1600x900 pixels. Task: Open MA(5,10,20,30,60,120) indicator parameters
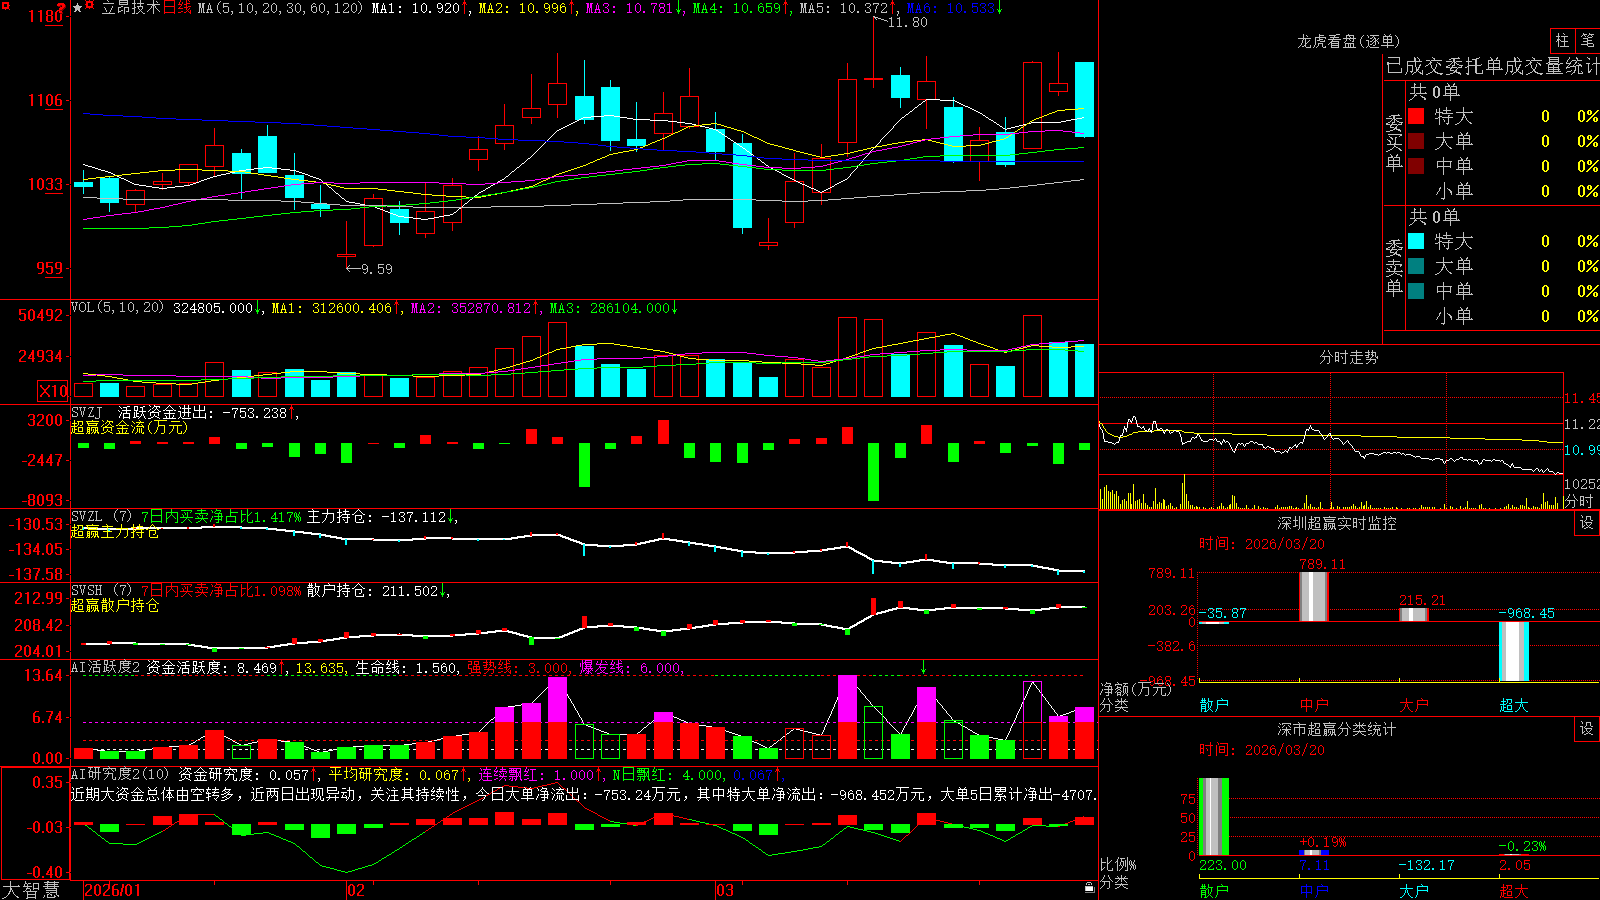click(280, 8)
